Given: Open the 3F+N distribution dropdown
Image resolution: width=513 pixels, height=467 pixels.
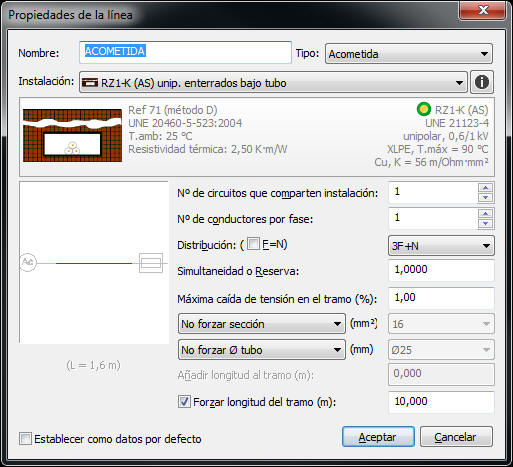Looking at the screenshot, I should click(x=441, y=246).
